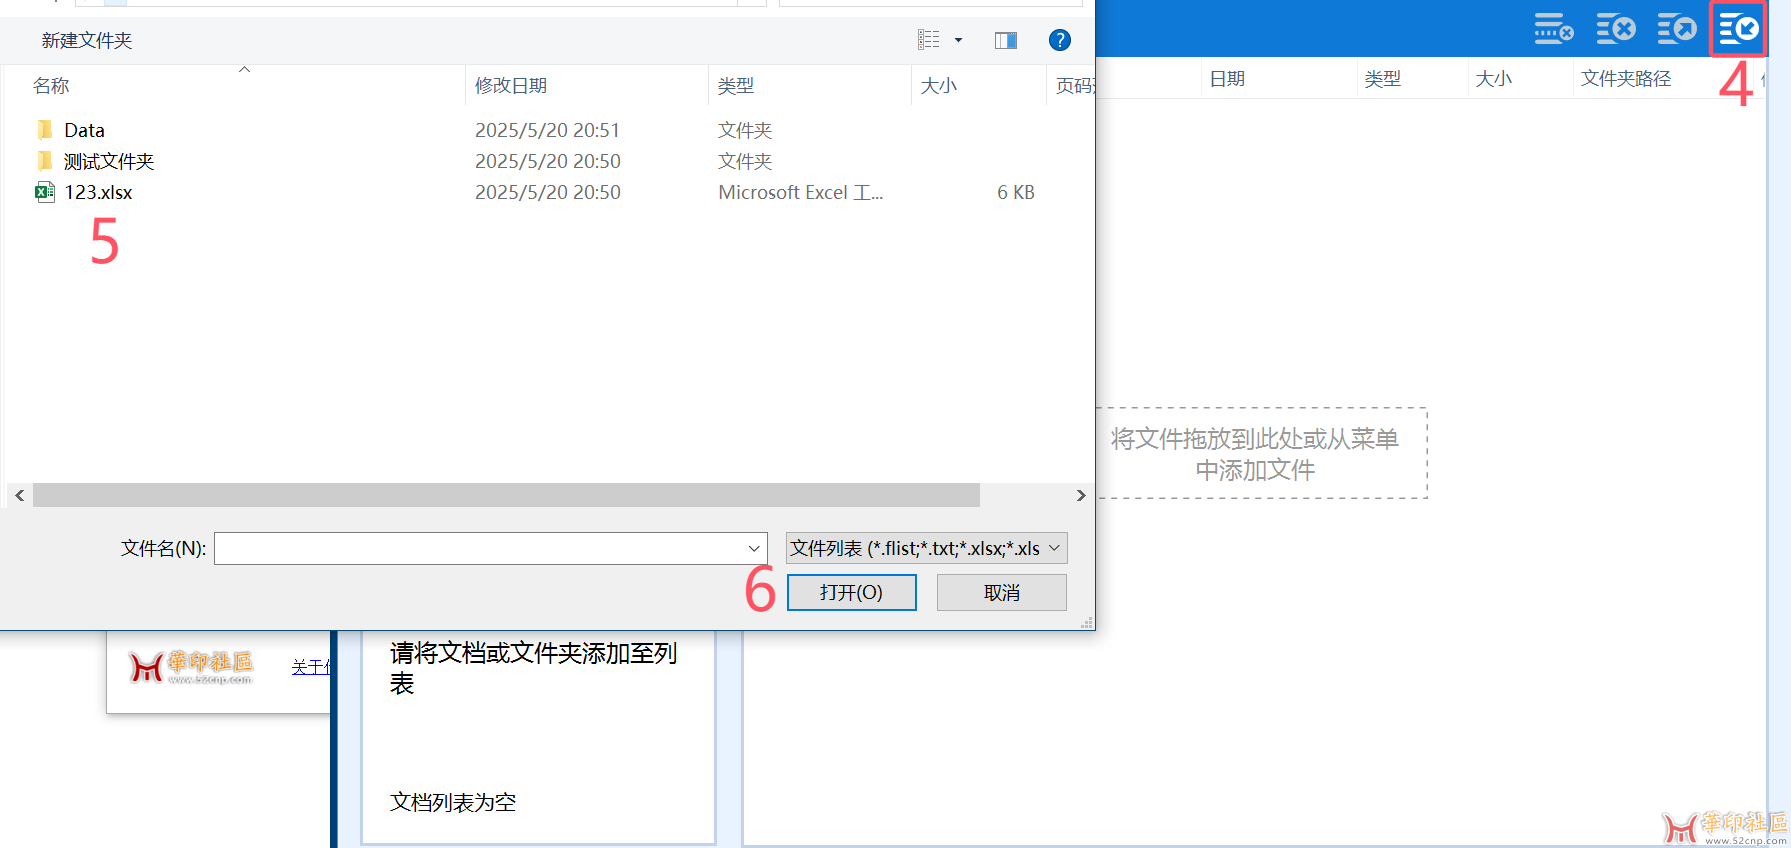Click the import file list icon
This screenshot has height=848, width=1791.
[1738, 29]
